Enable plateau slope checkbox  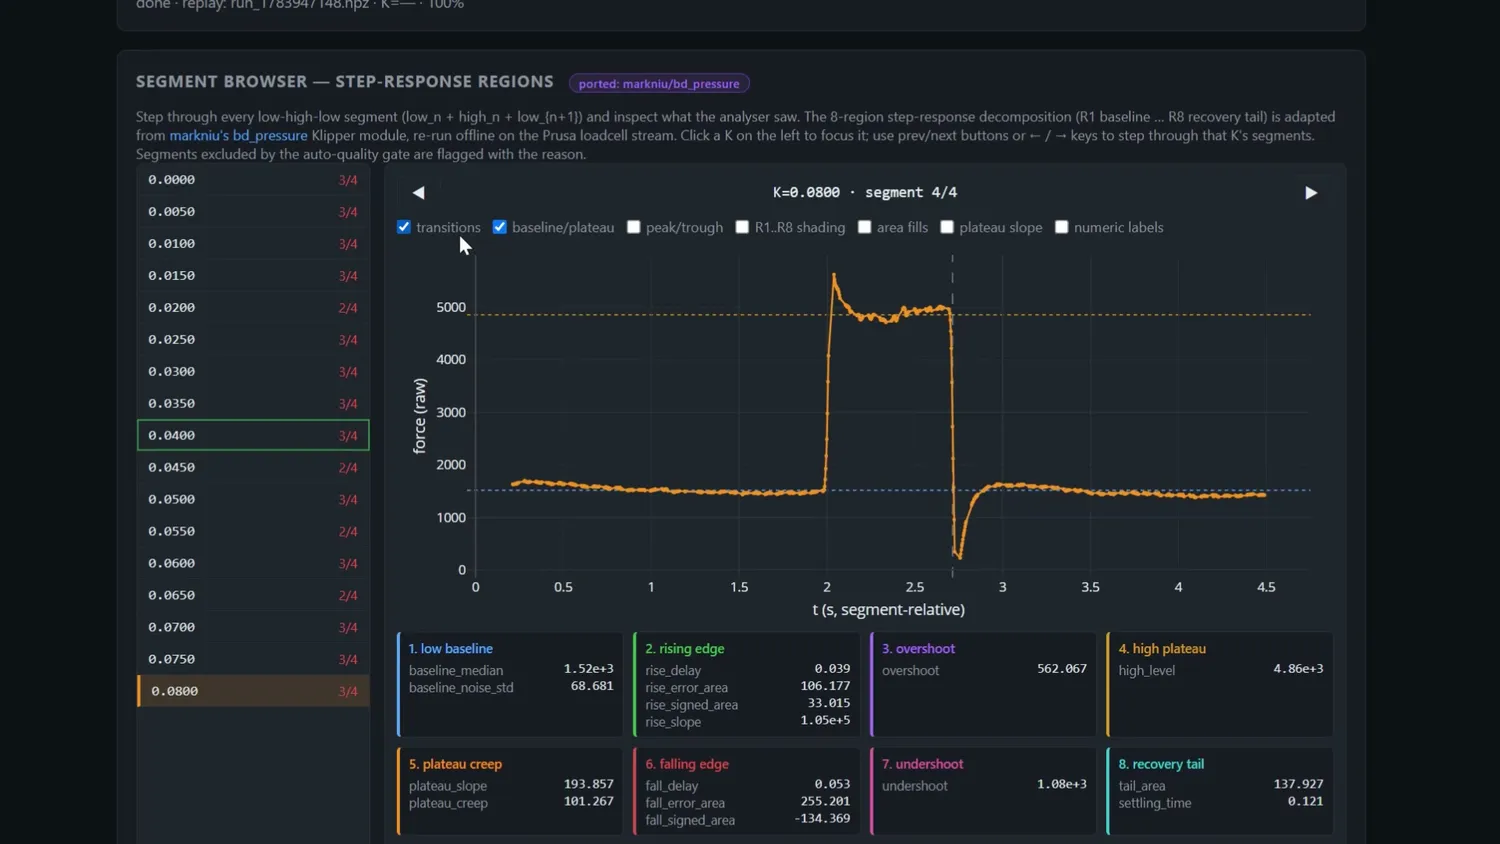[947, 227]
